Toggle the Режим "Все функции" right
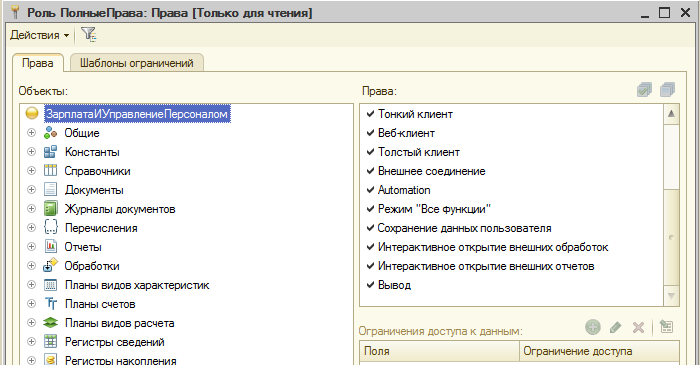The height and width of the screenshot is (365, 700). 370,208
